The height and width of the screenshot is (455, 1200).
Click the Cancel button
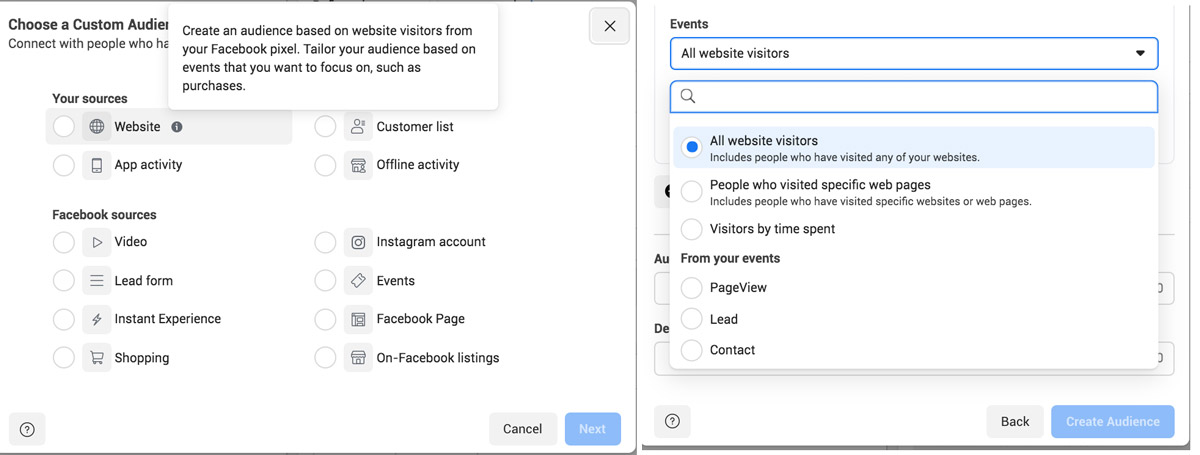[523, 429]
